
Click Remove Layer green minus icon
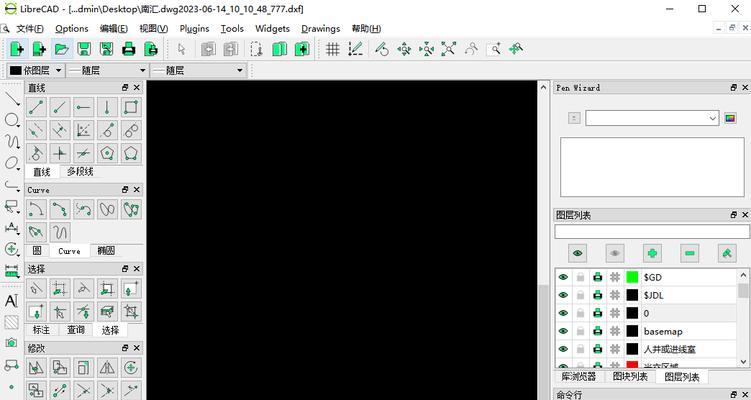coord(689,253)
